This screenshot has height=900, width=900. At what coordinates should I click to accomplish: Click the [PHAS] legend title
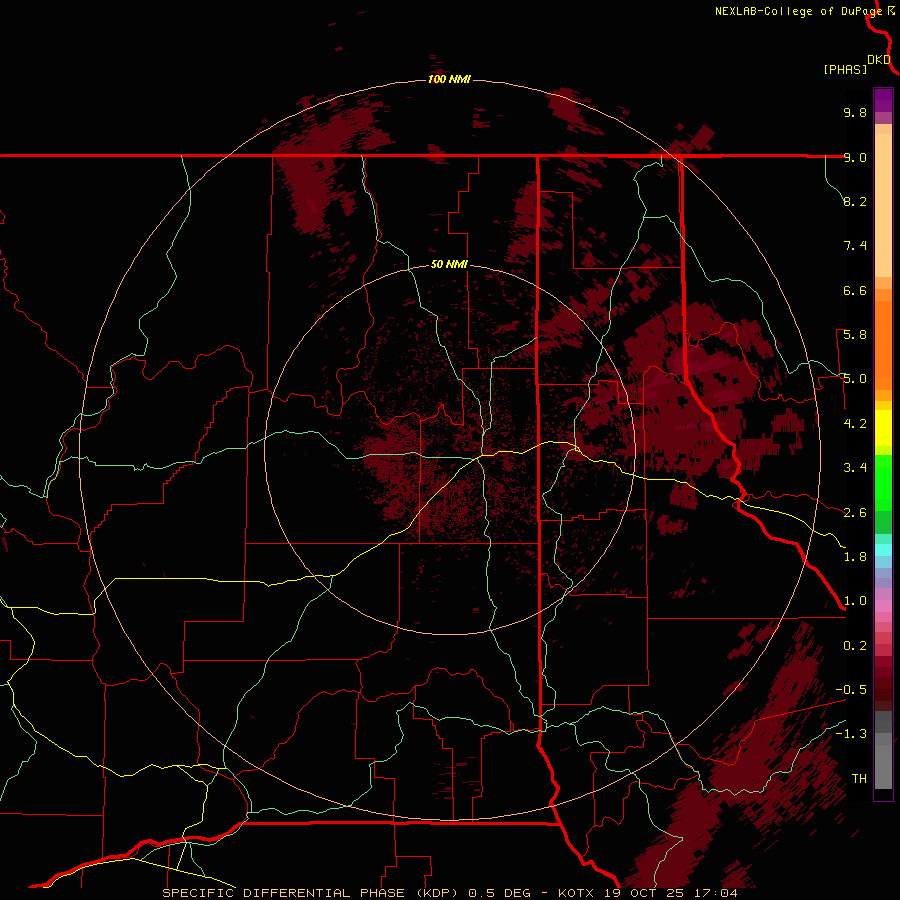845,69
